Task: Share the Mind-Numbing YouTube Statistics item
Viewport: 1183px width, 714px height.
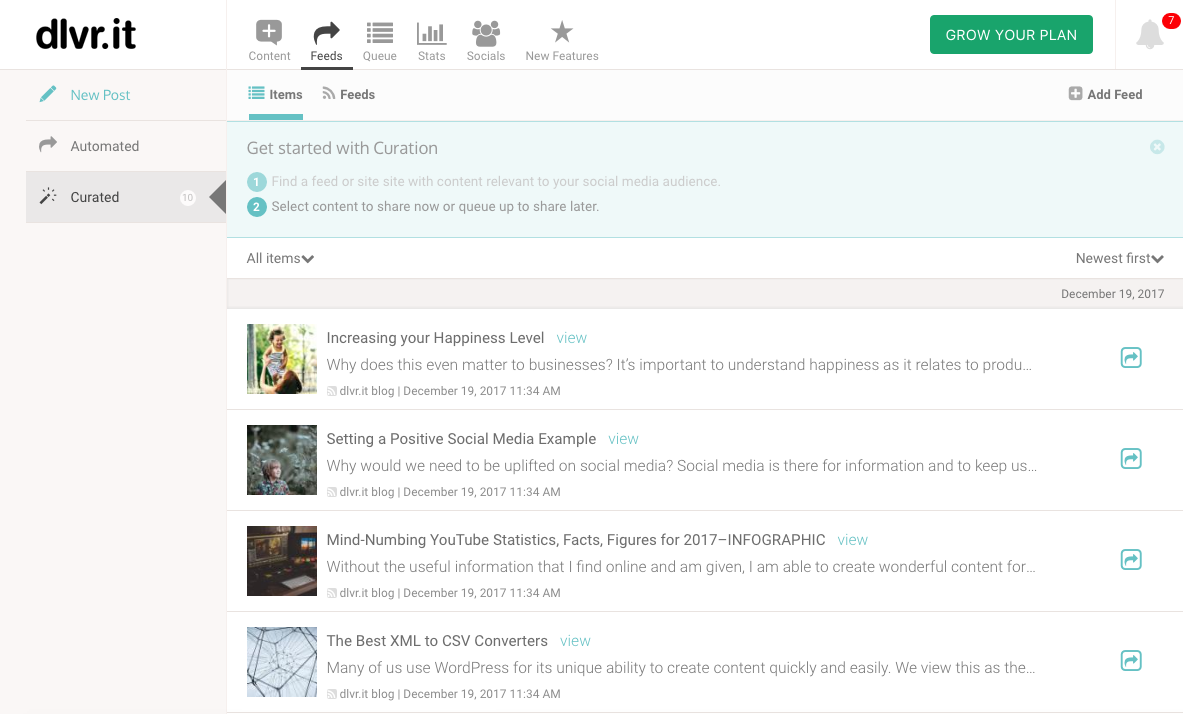Action: (1131, 560)
